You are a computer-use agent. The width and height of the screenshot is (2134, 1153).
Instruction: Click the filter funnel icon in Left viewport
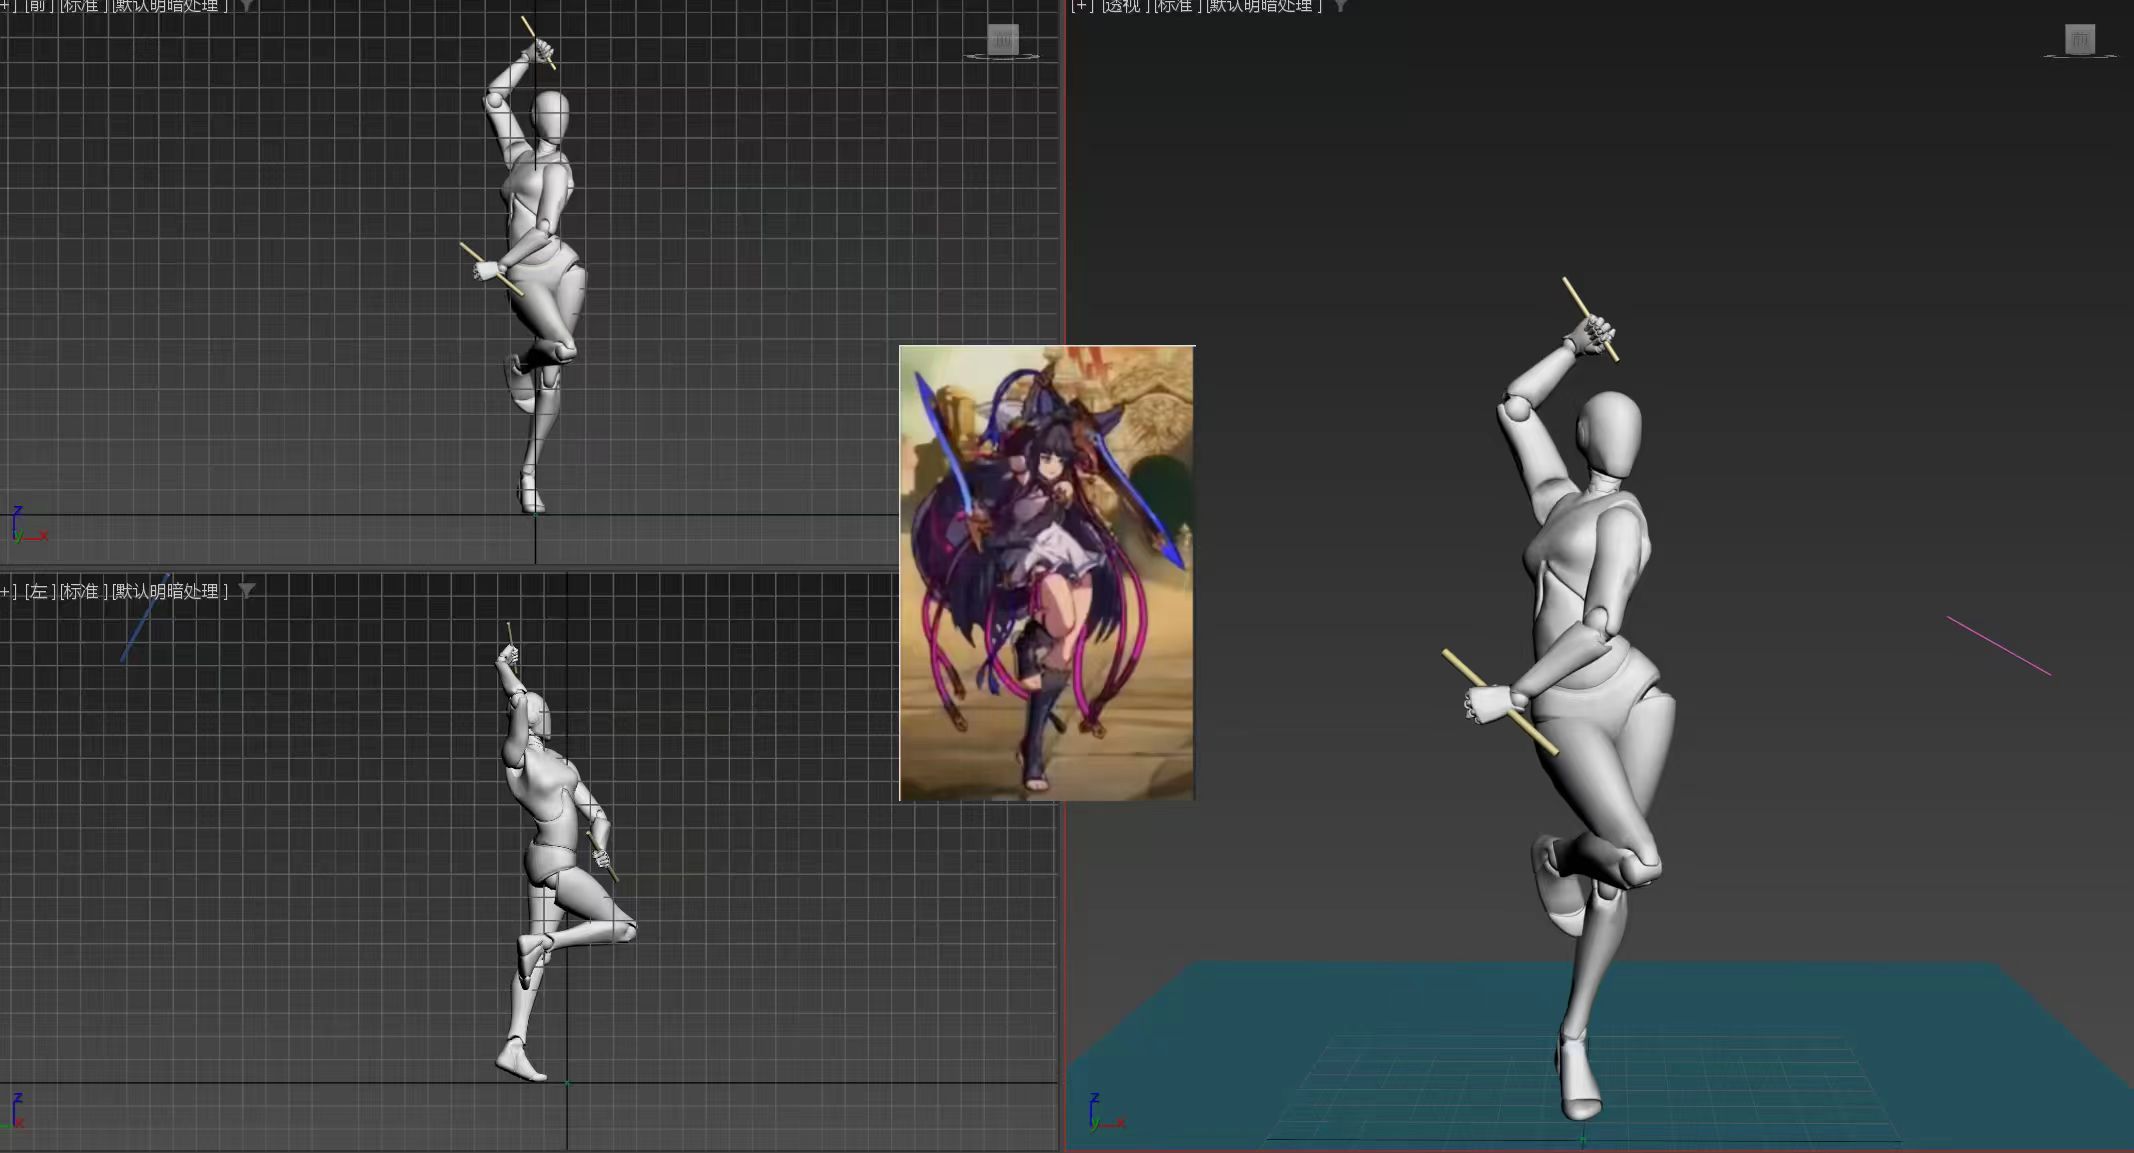(x=247, y=590)
